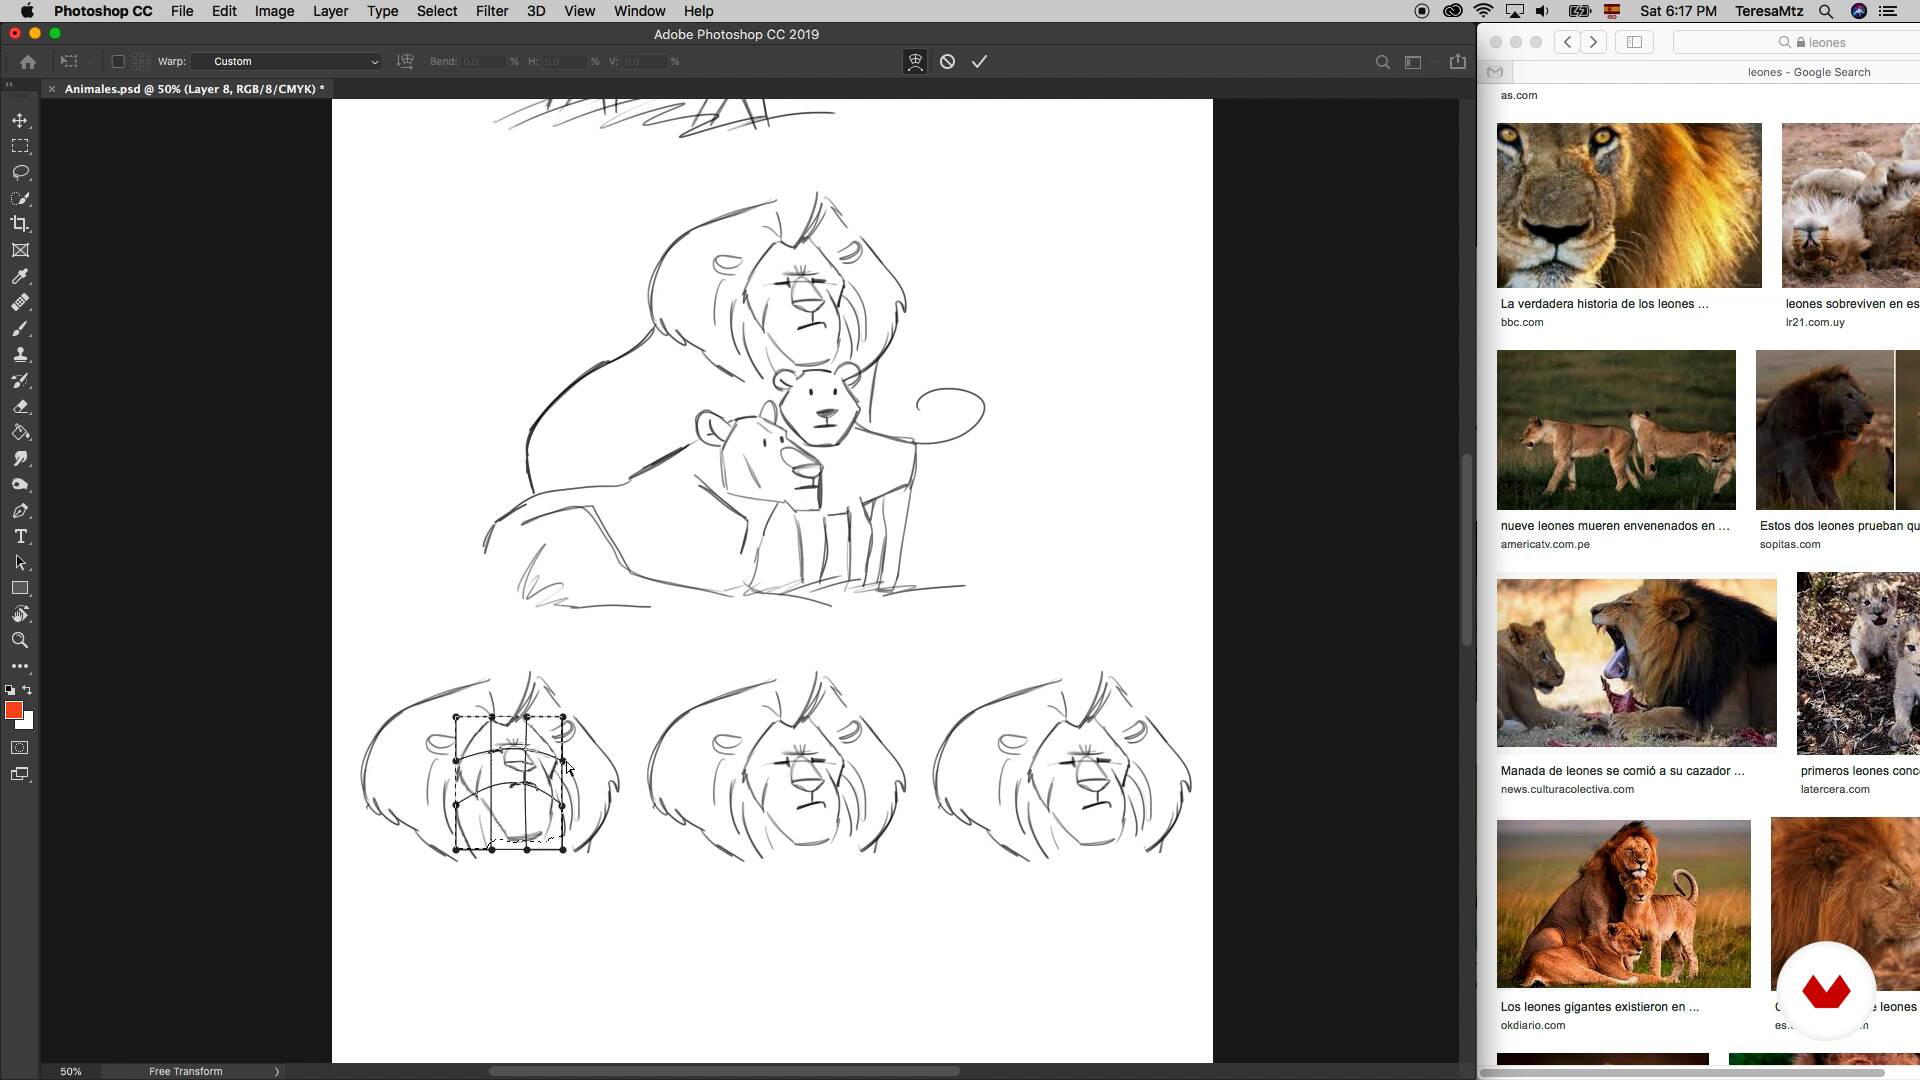Select the Move tool
Viewport: 1920px width, 1080px height.
[x=20, y=120]
